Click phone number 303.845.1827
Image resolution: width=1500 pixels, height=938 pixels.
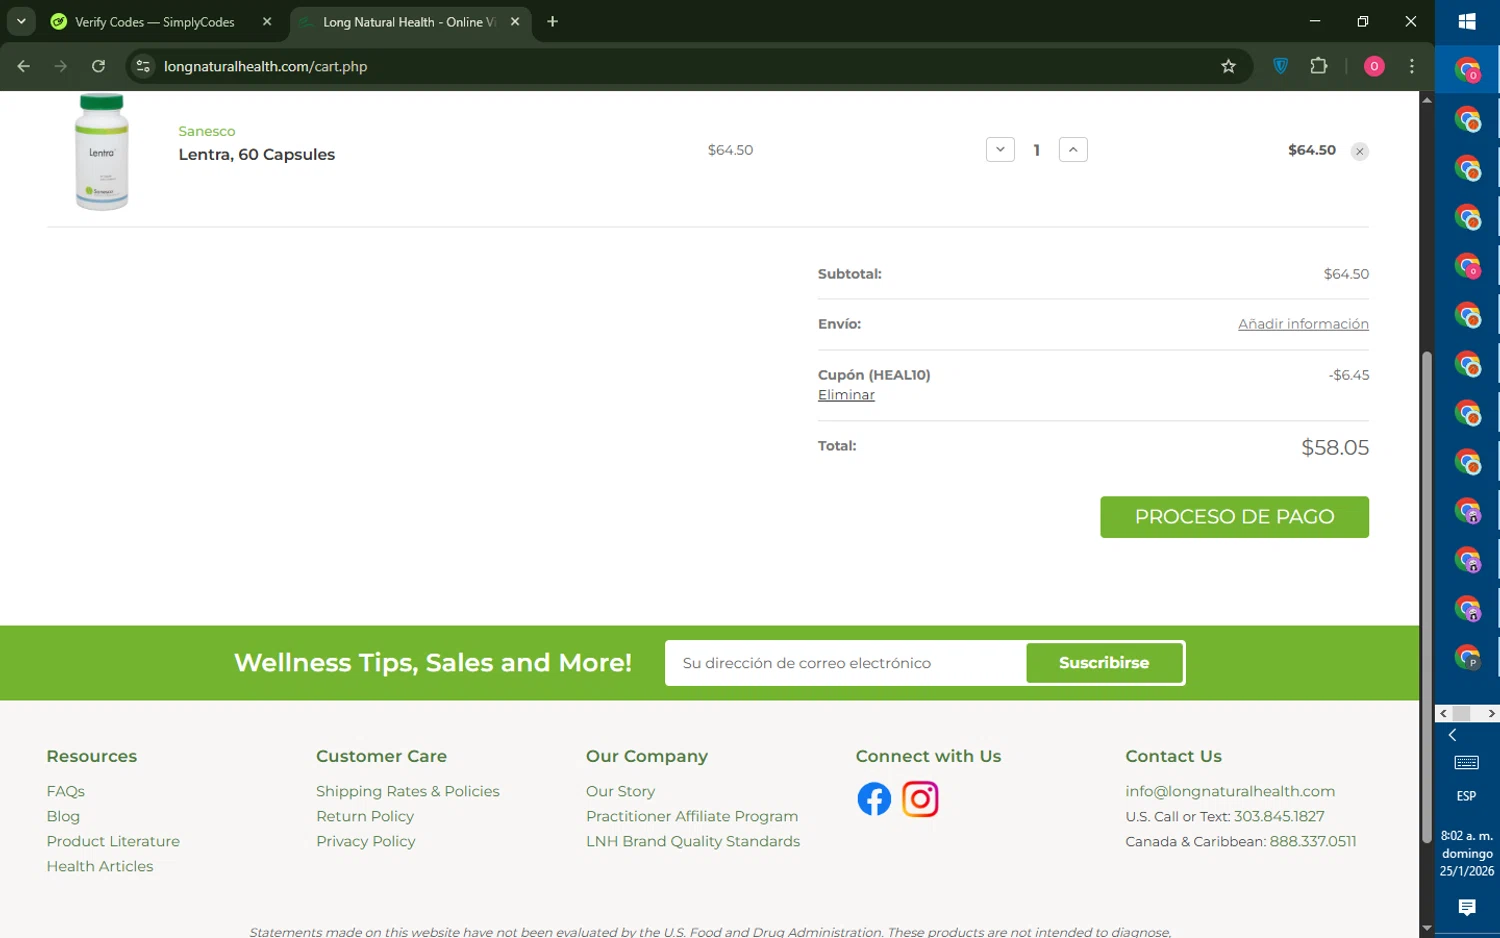click(1279, 816)
